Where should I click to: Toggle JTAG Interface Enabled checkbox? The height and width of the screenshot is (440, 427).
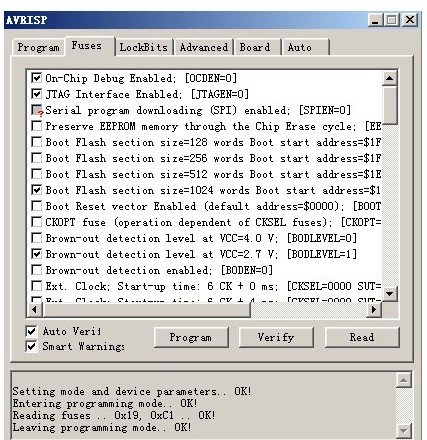(37, 94)
